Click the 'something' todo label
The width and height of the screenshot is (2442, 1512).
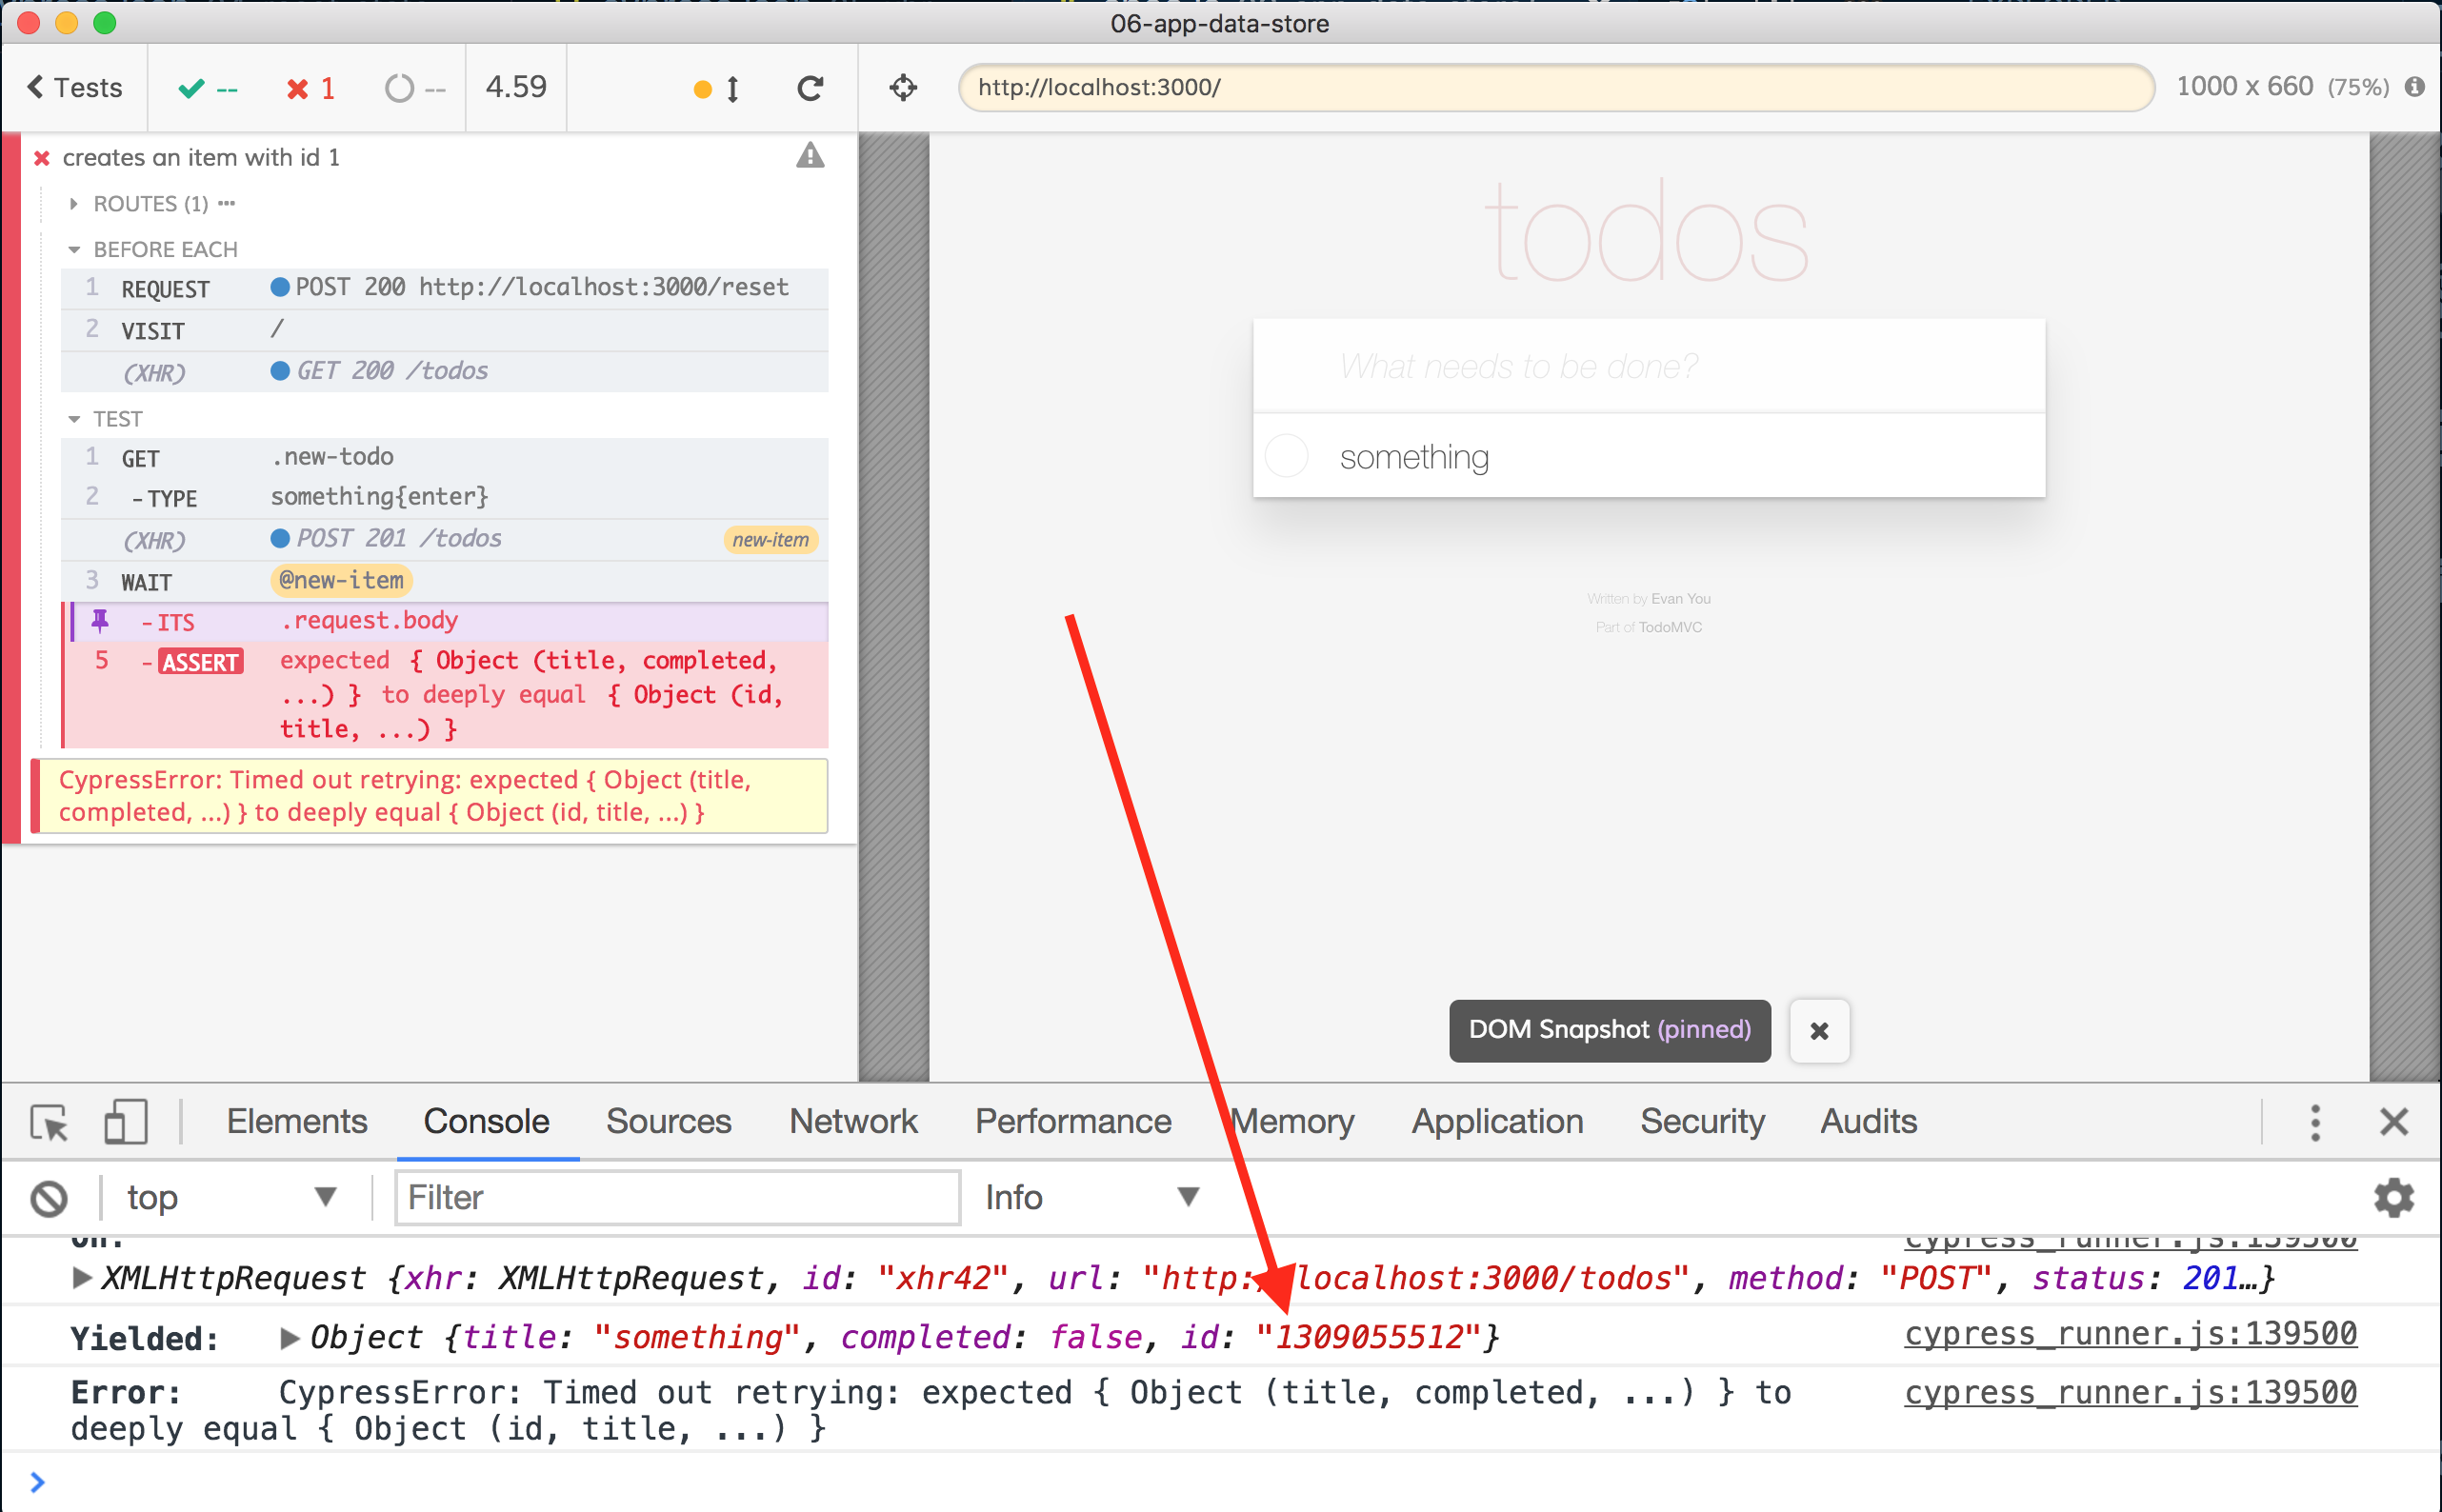tap(1414, 457)
